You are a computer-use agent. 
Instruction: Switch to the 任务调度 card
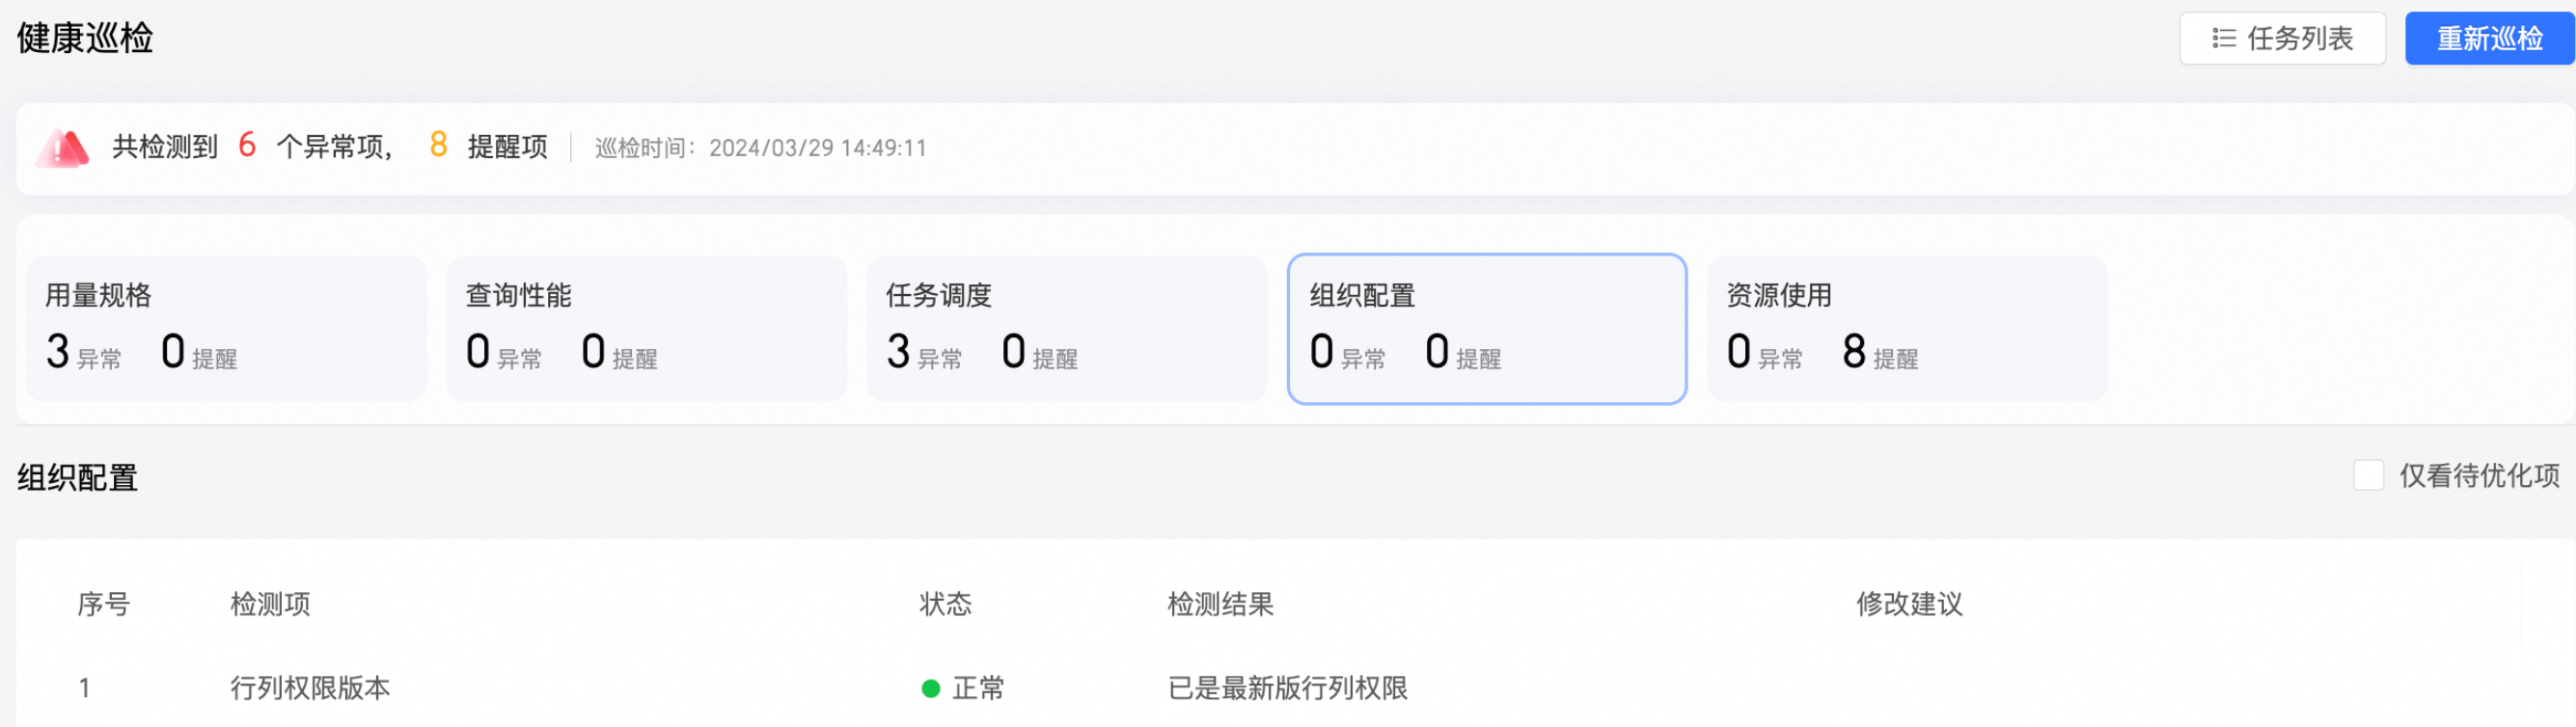click(1066, 329)
